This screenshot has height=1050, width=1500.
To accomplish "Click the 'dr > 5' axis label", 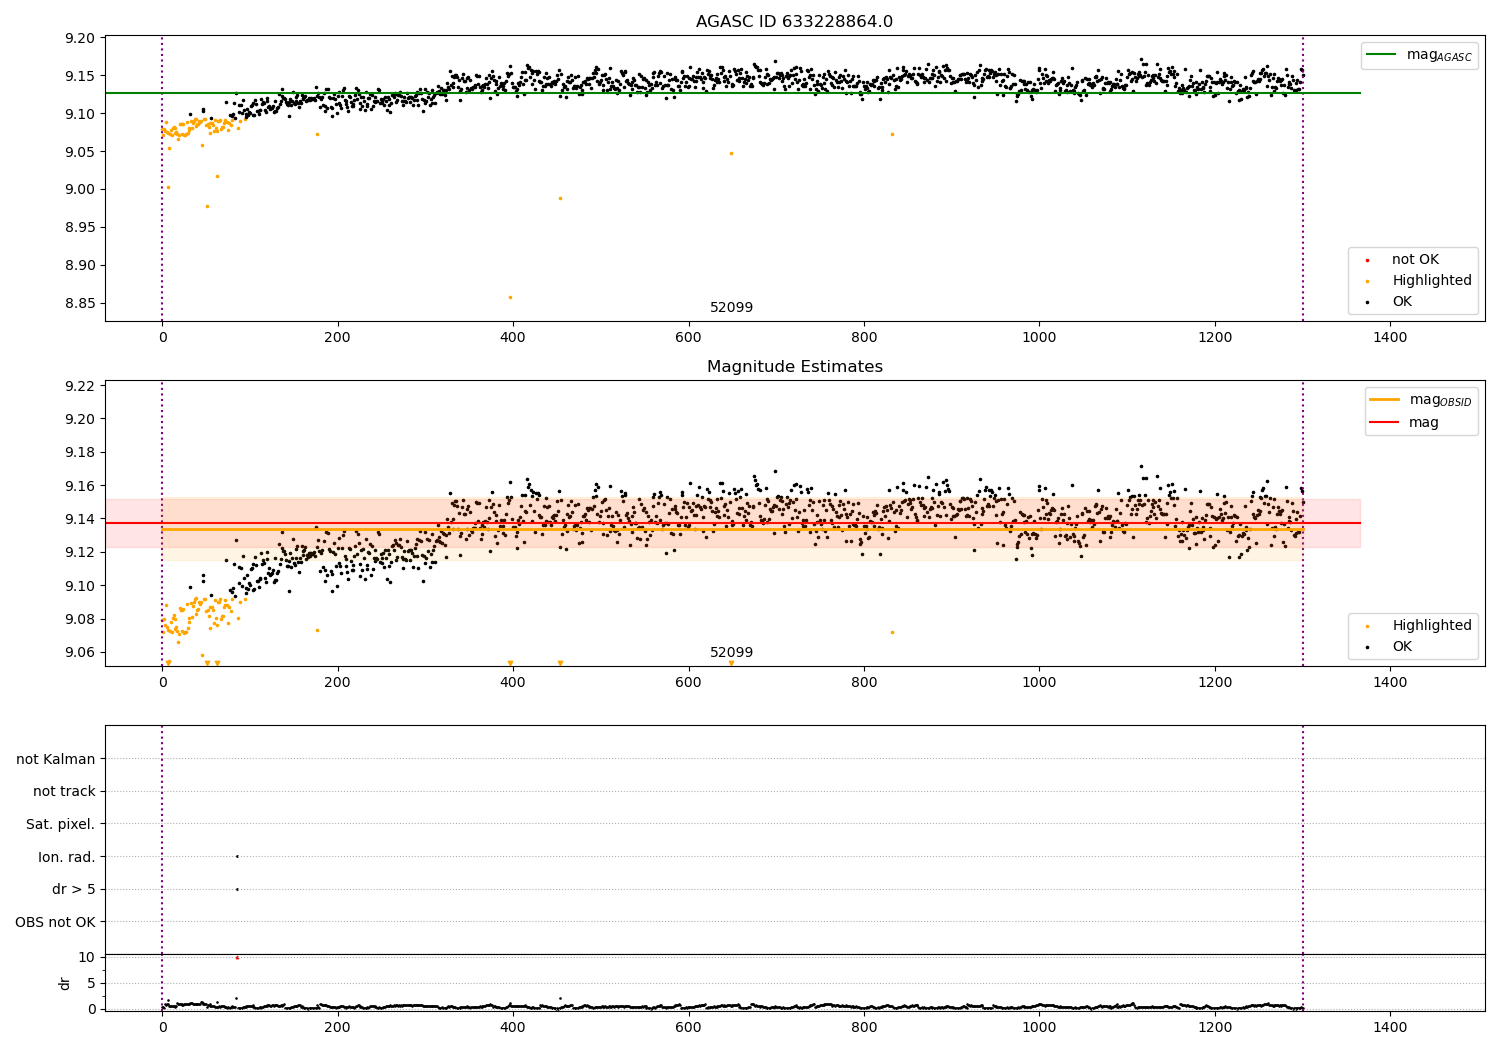I will point(74,889).
